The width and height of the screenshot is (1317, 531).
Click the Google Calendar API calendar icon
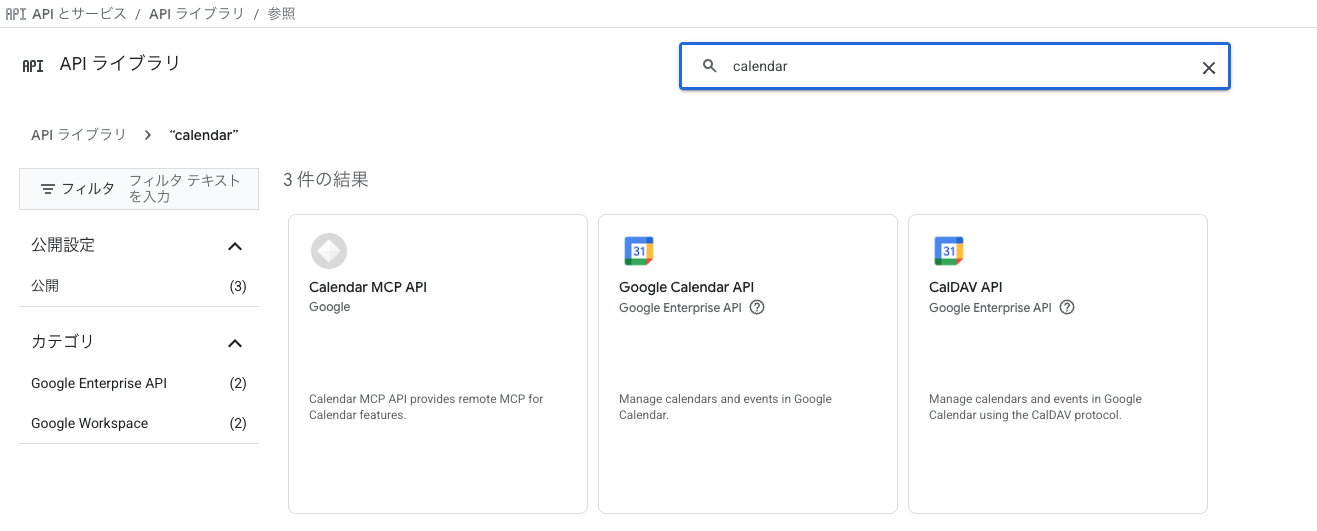tap(639, 251)
